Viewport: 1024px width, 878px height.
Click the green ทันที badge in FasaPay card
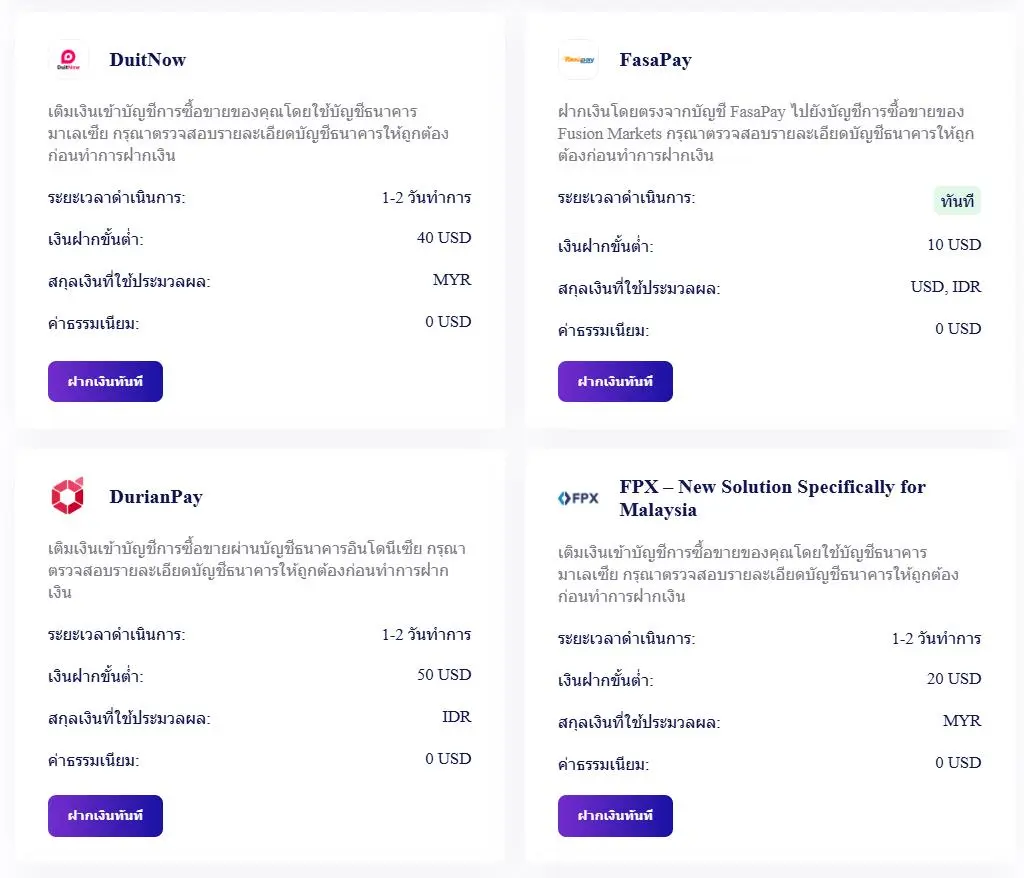click(x=957, y=201)
